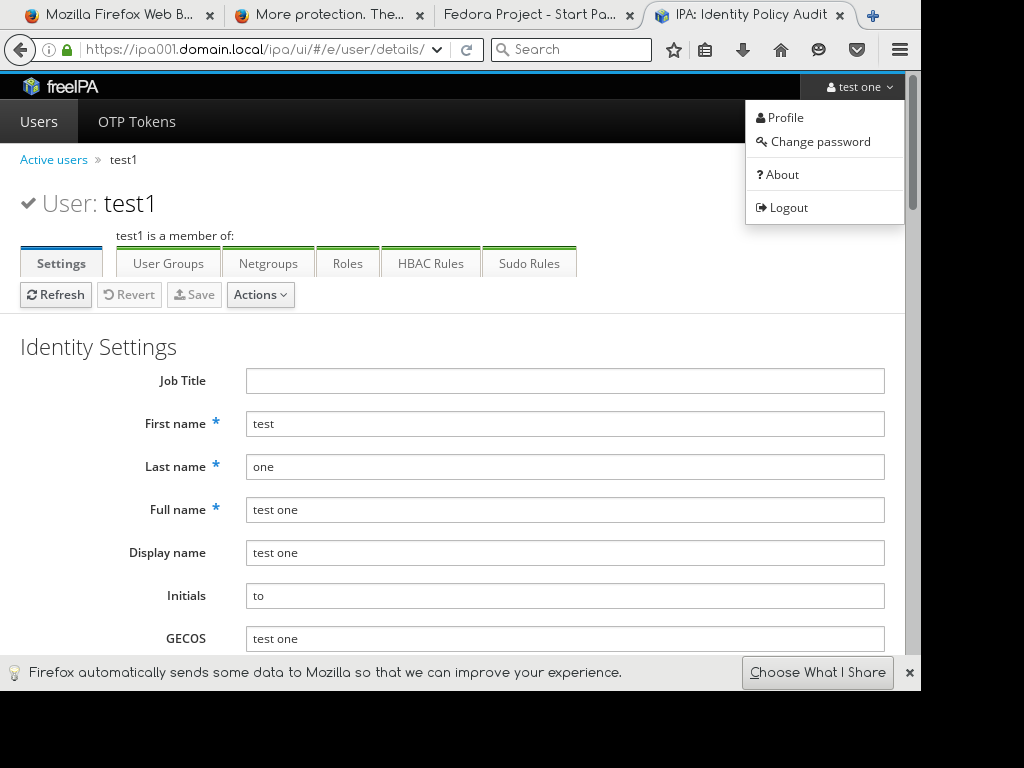Open the User Groups tab
This screenshot has height=768, width=1024.
[x=168, y=263]
